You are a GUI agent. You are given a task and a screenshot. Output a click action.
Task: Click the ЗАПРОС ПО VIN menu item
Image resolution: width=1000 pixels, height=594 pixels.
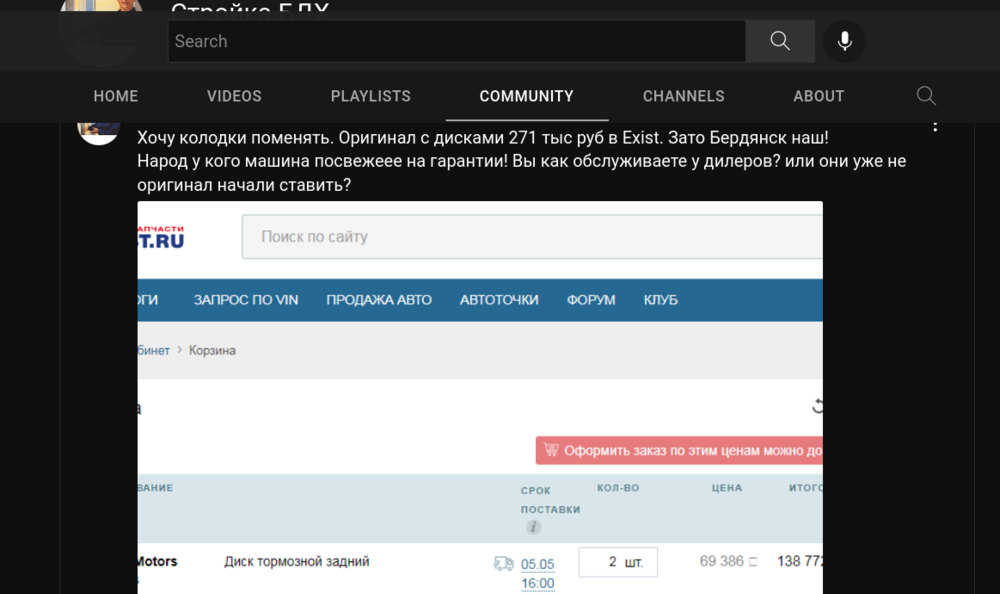point(246,300)
